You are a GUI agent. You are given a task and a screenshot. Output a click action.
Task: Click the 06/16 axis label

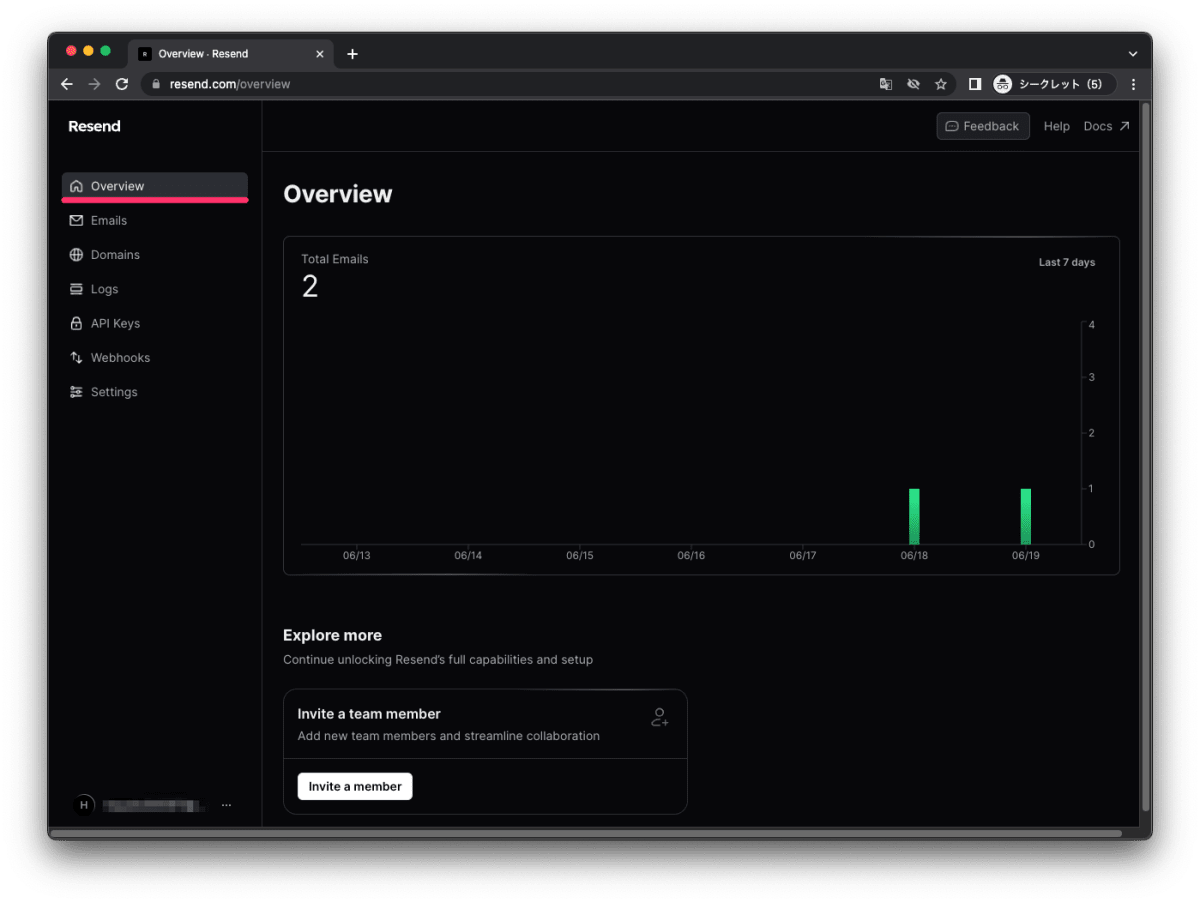[691, 555]
